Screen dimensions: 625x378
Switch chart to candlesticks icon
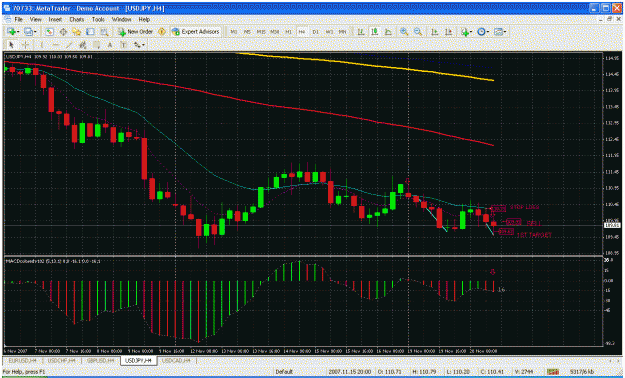375,32
